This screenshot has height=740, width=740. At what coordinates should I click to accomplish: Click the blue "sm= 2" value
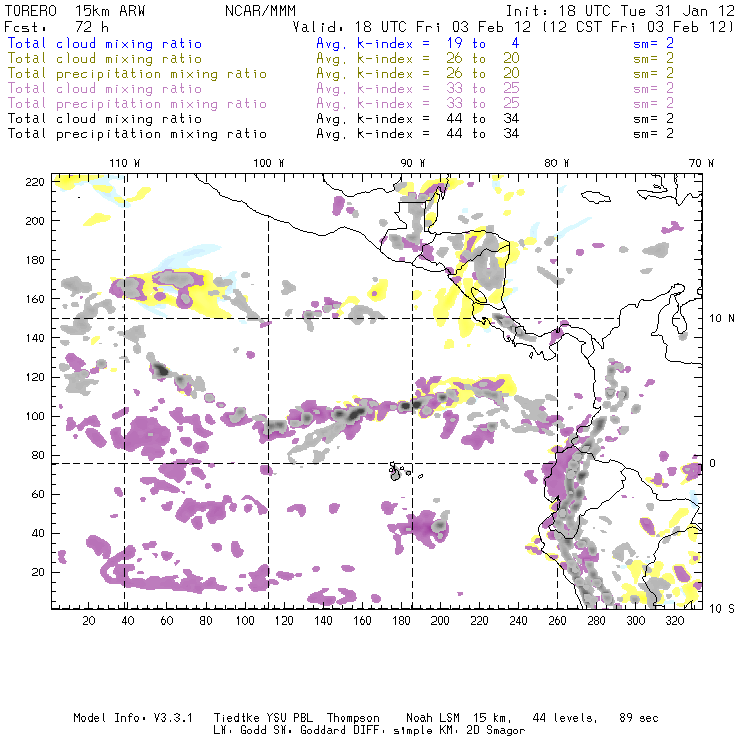click(653, 43)
